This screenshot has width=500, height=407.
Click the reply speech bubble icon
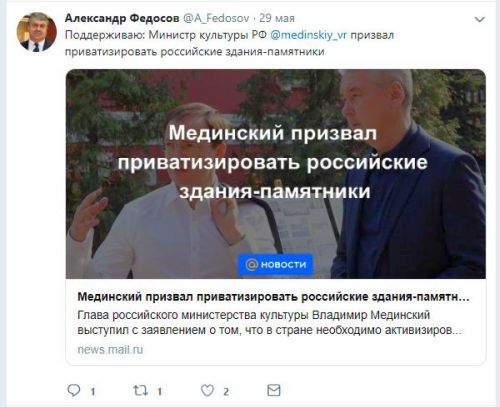74,390
